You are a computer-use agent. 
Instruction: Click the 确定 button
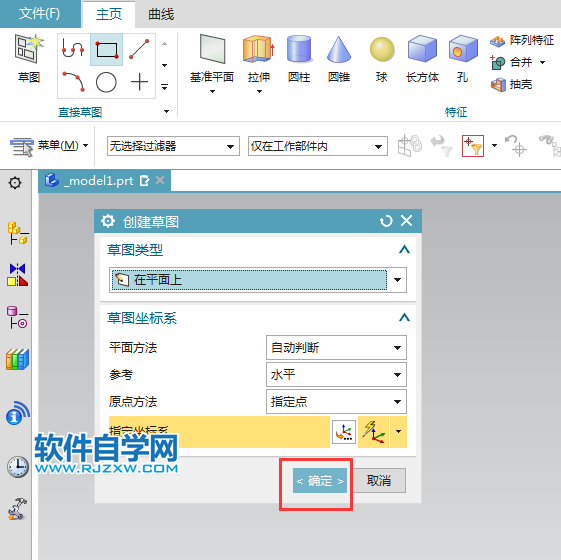[320, 481]
